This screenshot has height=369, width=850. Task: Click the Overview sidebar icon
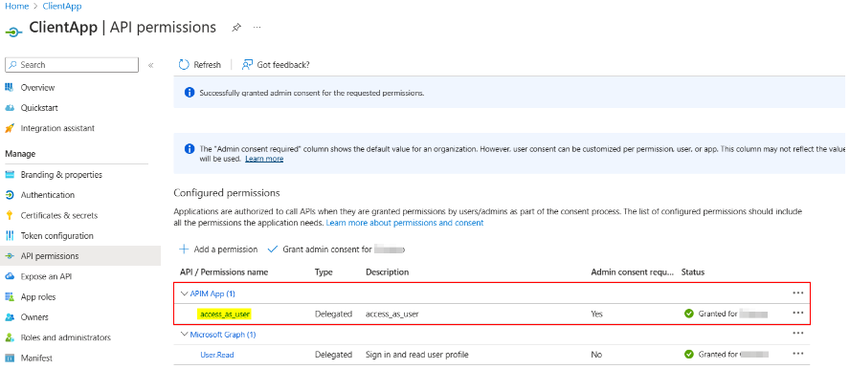tap(9, 87)
